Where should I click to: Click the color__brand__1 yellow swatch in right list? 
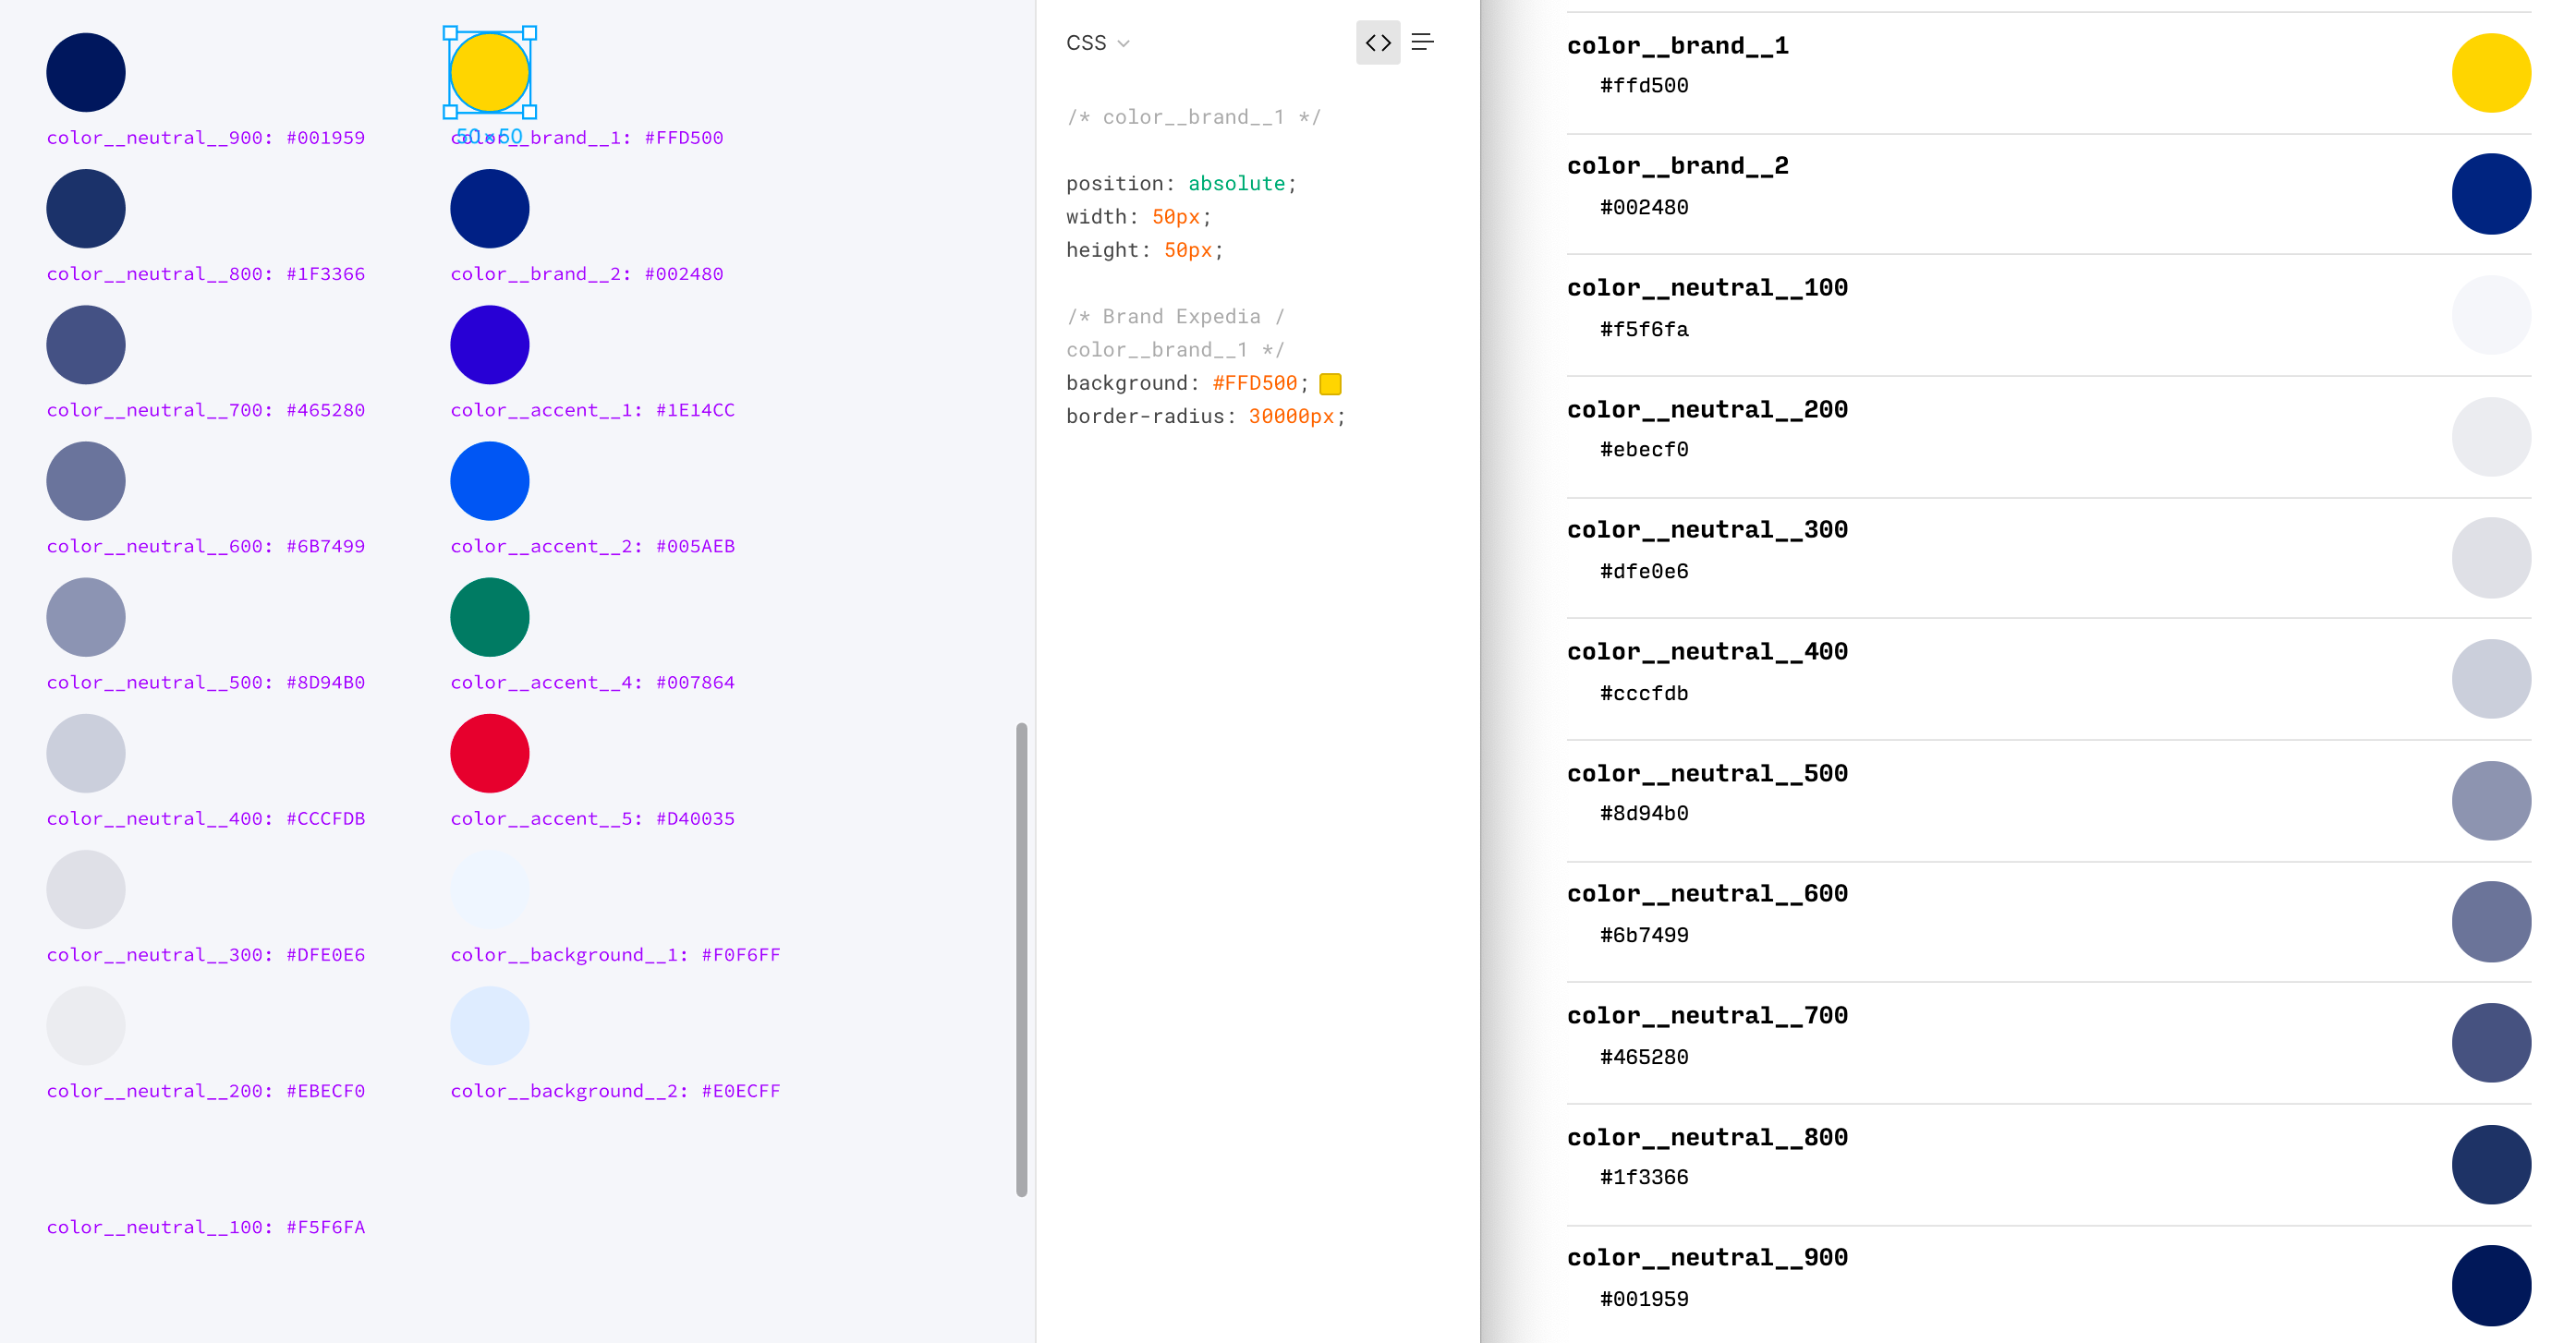(x=2490, y=73)
